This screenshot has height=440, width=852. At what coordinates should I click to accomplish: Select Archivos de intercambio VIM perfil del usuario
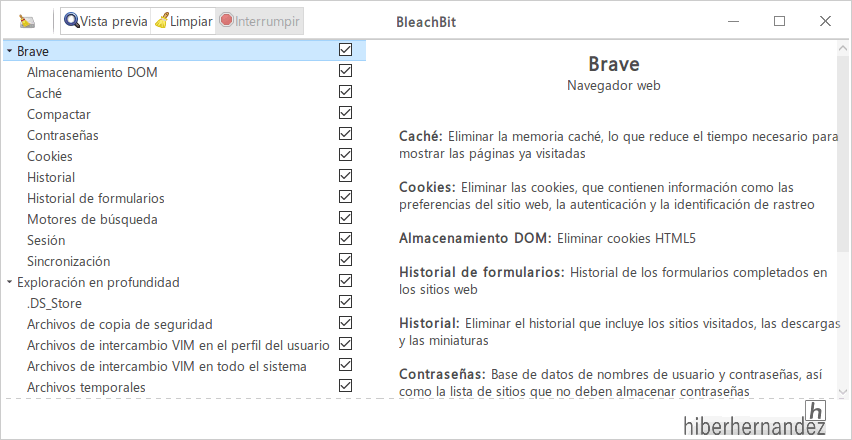[184, 345]
